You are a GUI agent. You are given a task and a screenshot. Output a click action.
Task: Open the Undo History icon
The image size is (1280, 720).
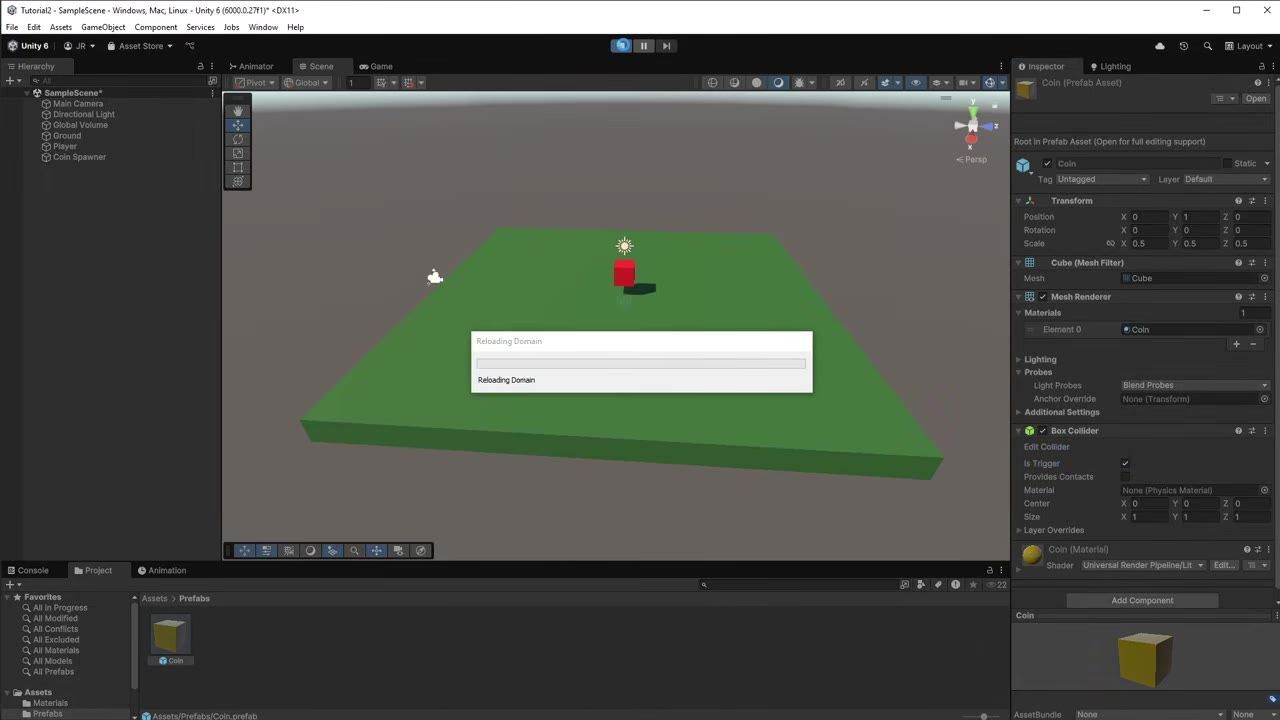1184,46
